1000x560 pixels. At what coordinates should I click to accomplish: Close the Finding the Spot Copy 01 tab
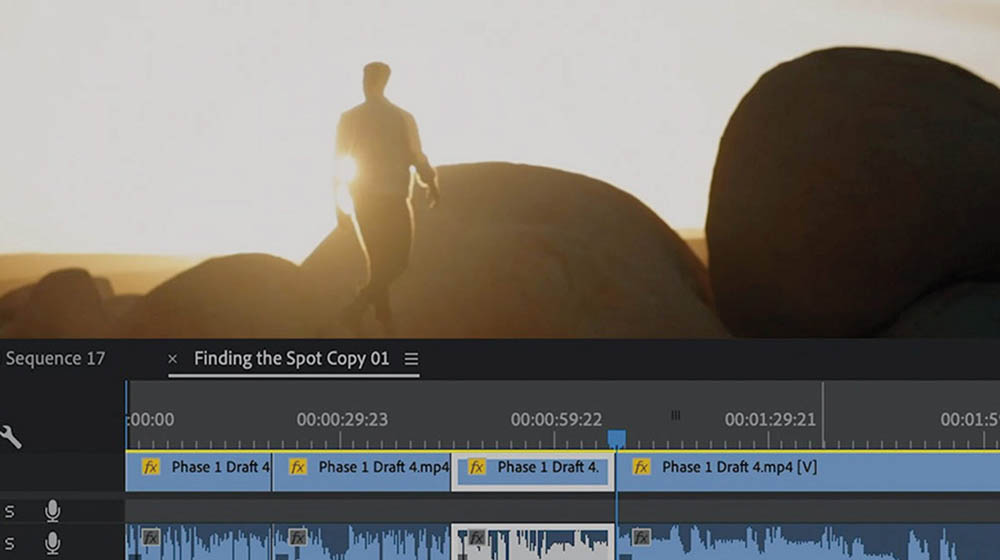172,359
